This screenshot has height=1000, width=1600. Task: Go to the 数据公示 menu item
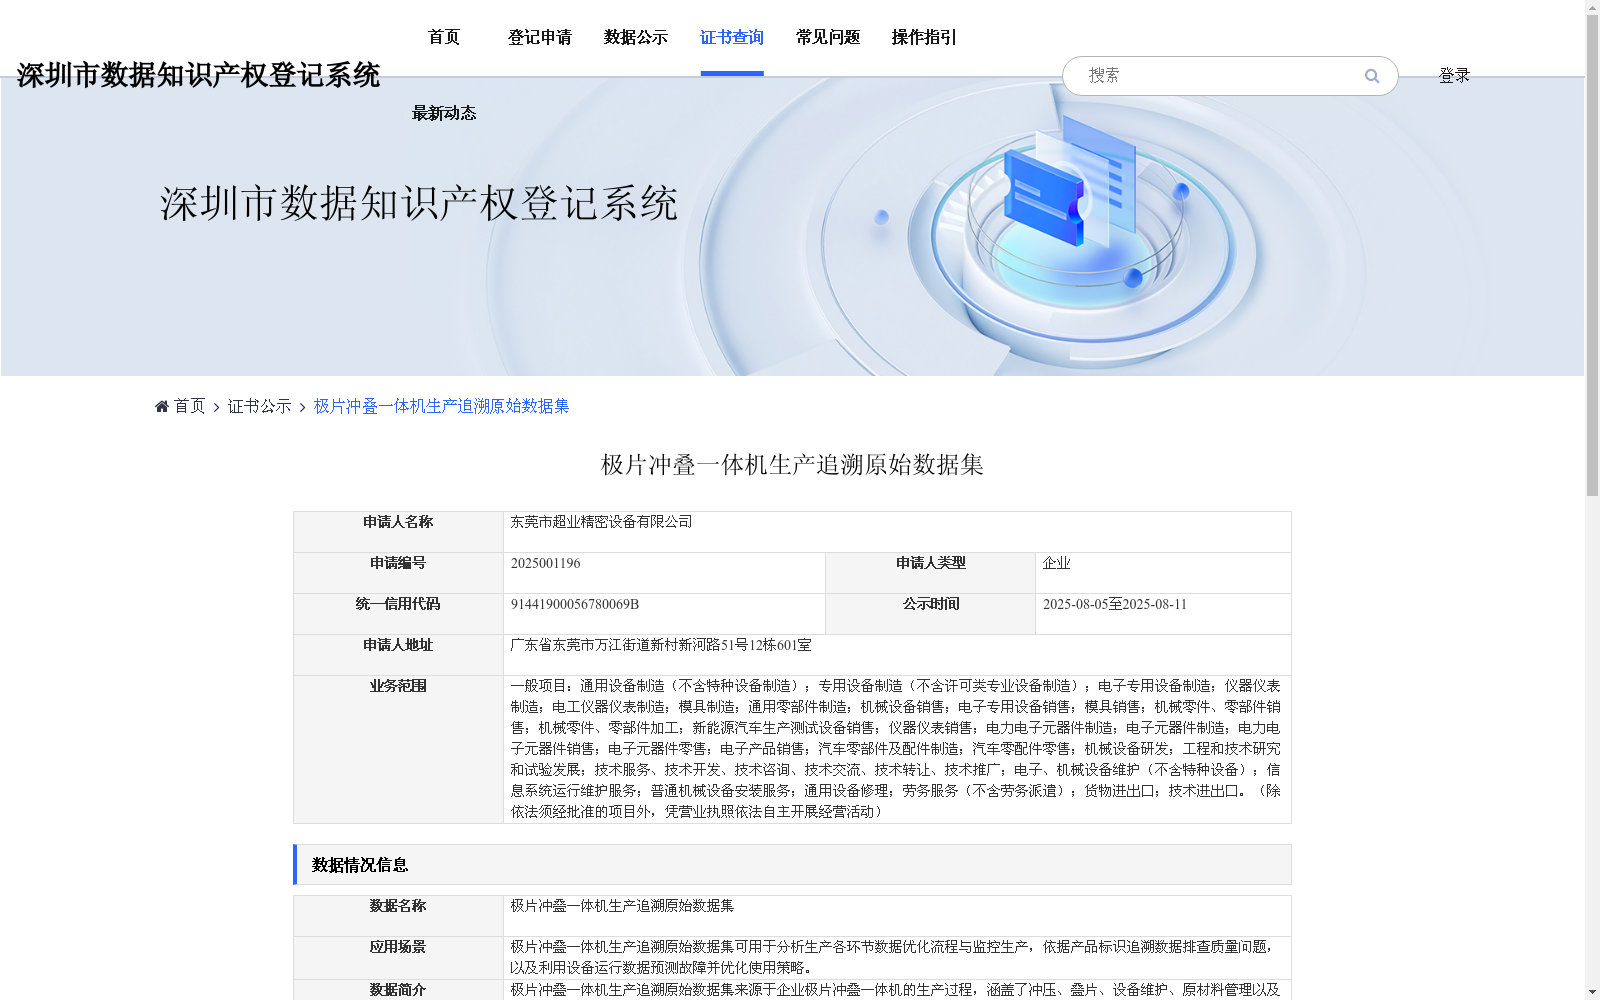636,37
